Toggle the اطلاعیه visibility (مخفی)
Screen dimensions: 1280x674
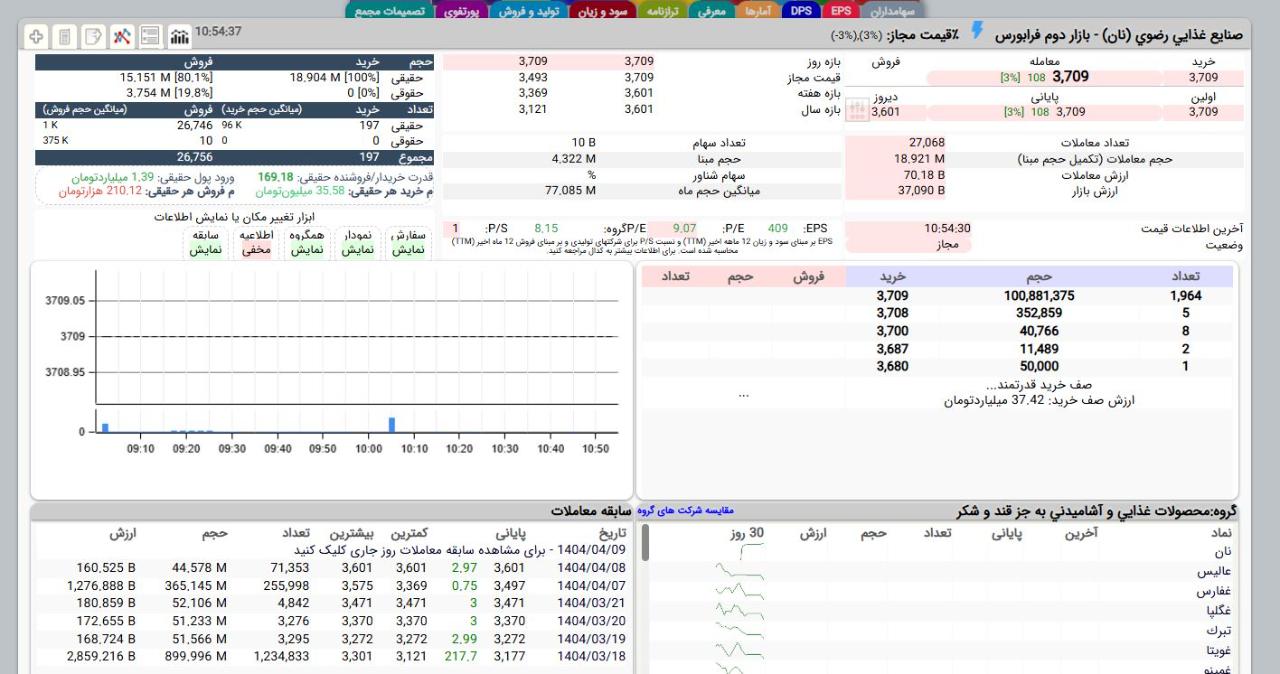point(257,243)
